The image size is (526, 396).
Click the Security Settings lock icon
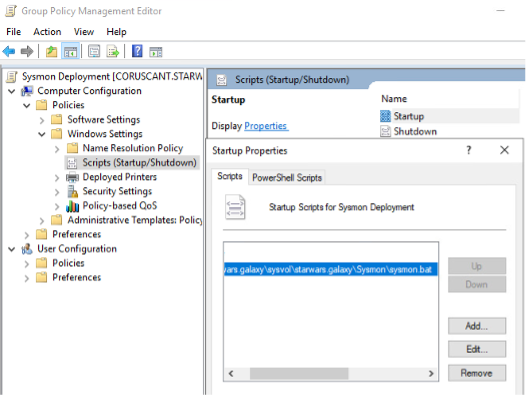[72, 191]
